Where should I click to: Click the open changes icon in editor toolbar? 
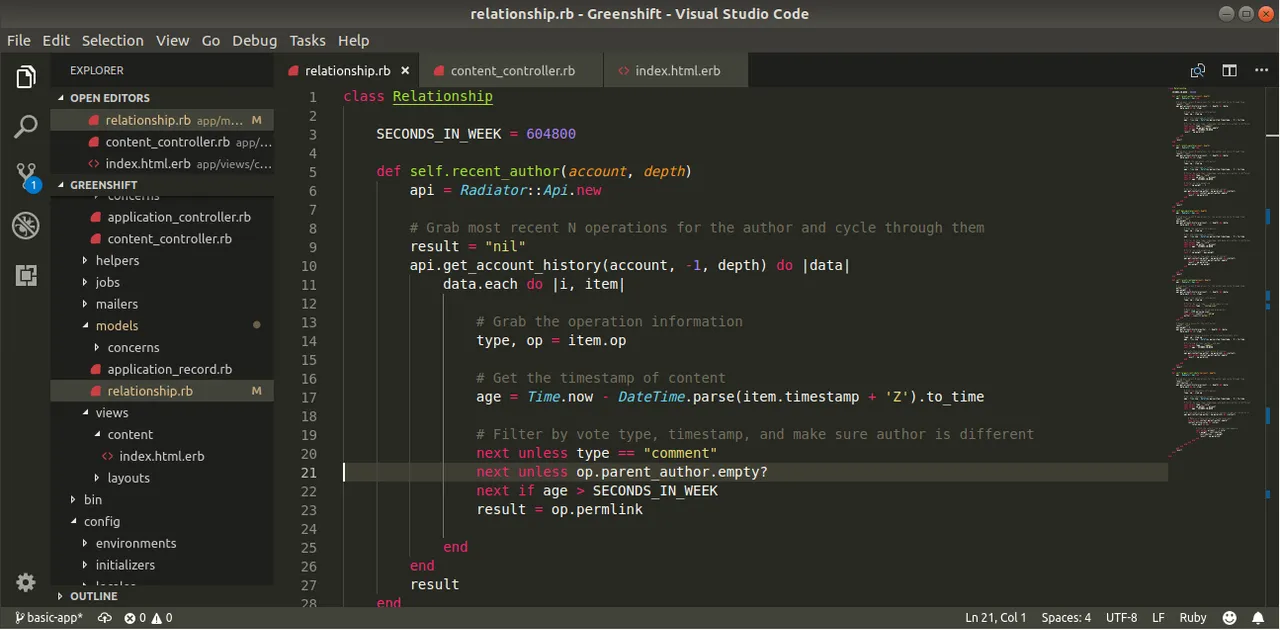(x=1197, y=71)
